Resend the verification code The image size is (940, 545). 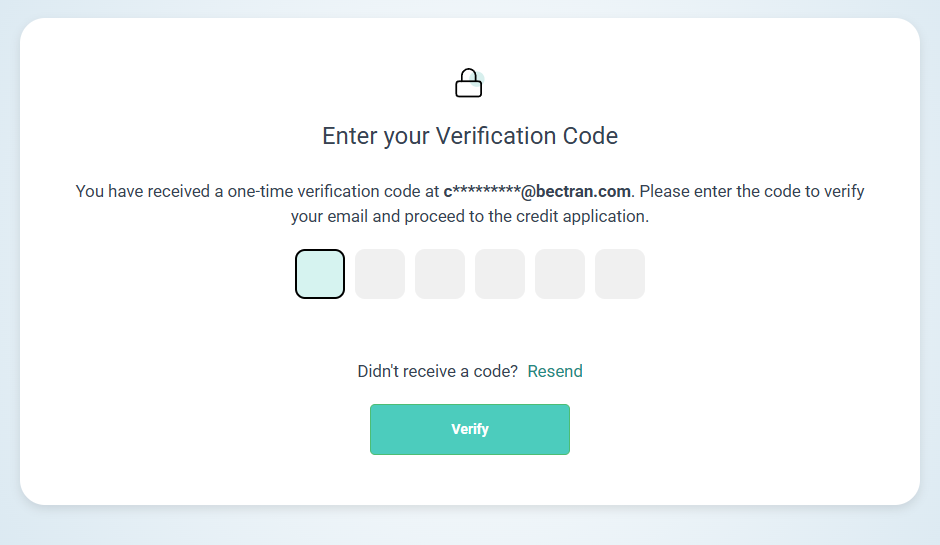pyautogui.click(x=555, y=371)
